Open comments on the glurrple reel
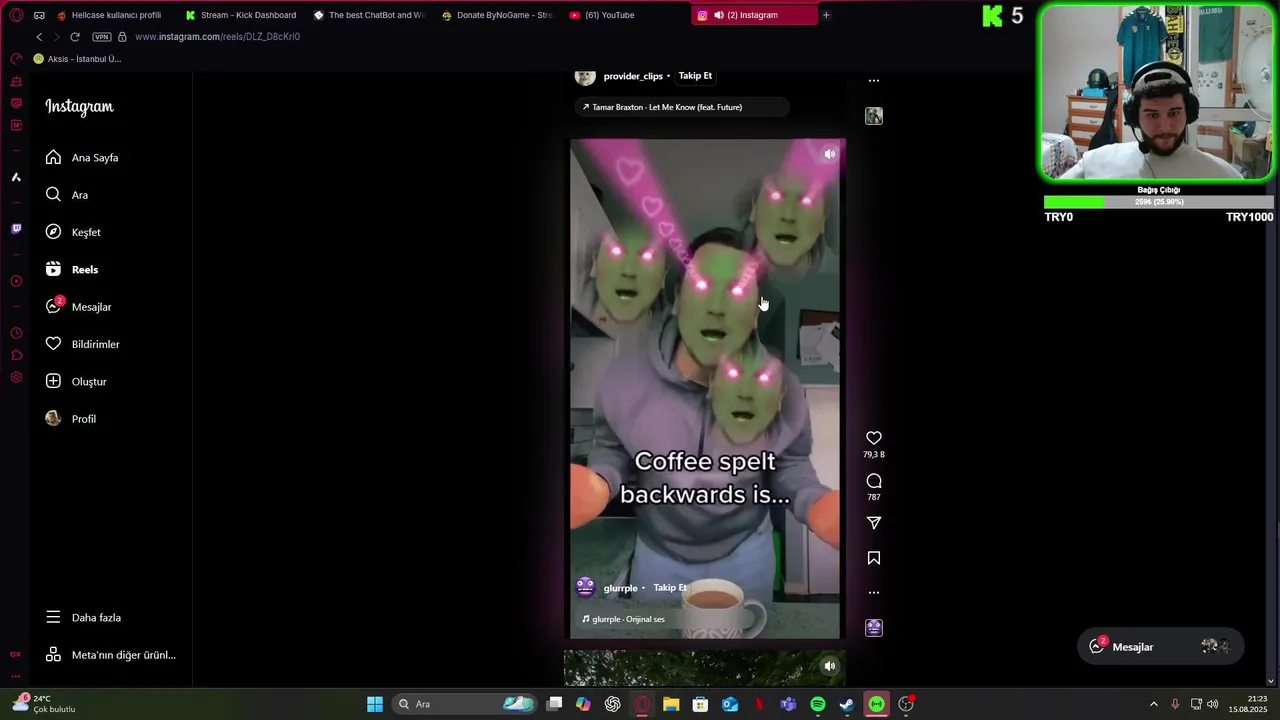Viewport: 1280px width, 720px height. coord(874,481)
